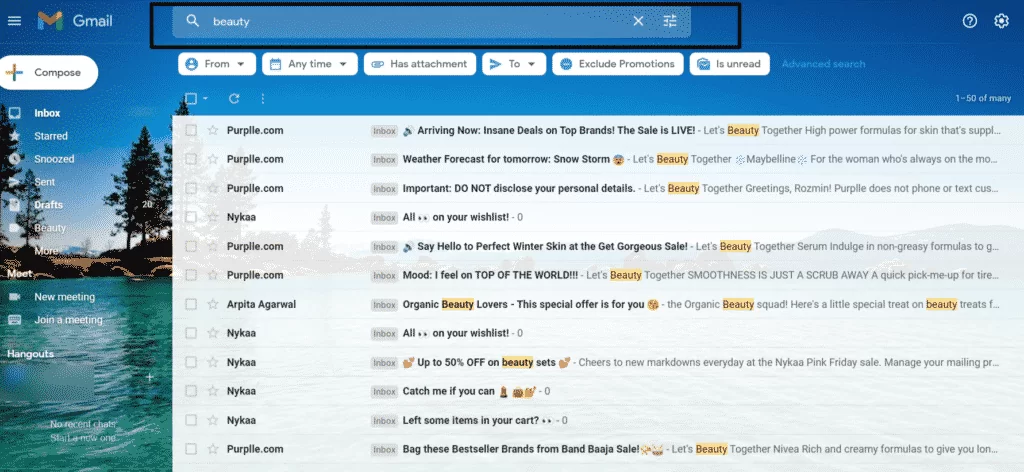Click the Gmail logo
This screenshot has height=472, width=1024.
[74, 21]
